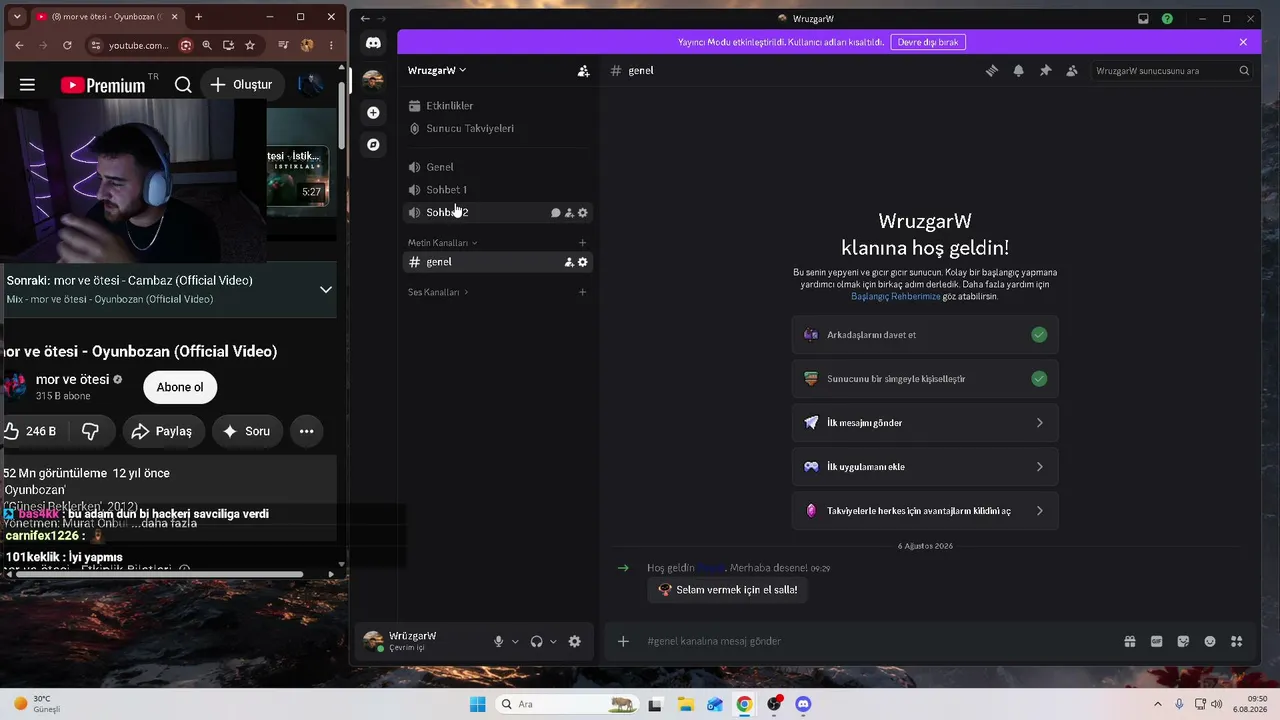Image resolution: width=1280 pixels, height=720 pixels.
Task: Click the Paylaş share button
Action: pos(164,431)
